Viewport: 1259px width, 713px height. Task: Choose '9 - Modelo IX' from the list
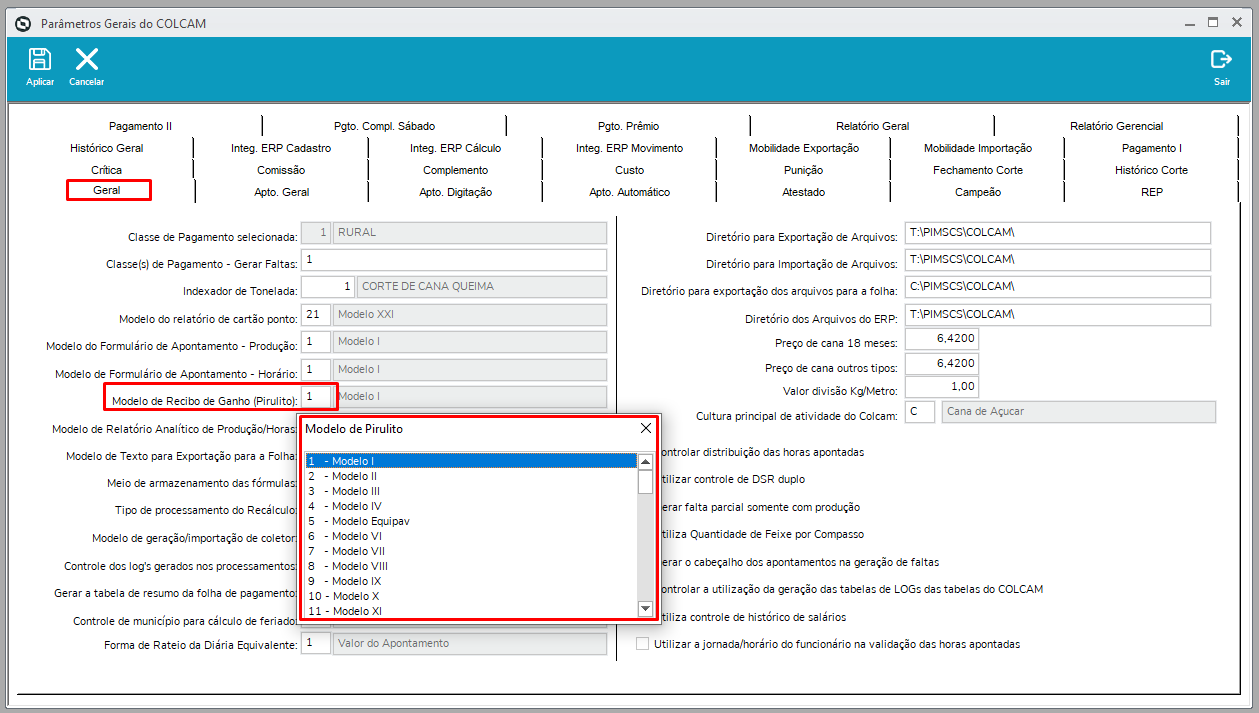[471, 581]
